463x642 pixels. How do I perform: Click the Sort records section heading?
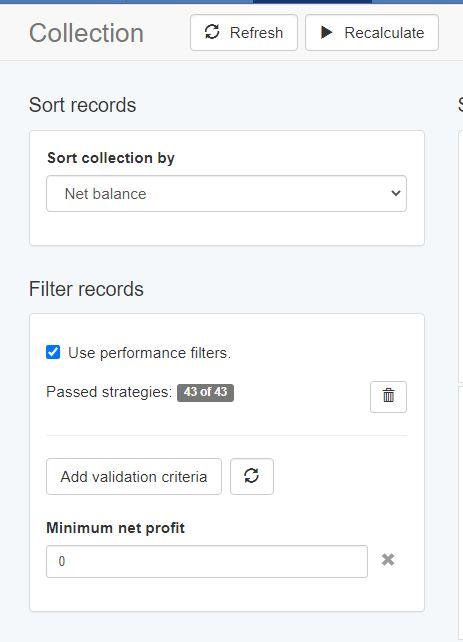coord(82,105)
